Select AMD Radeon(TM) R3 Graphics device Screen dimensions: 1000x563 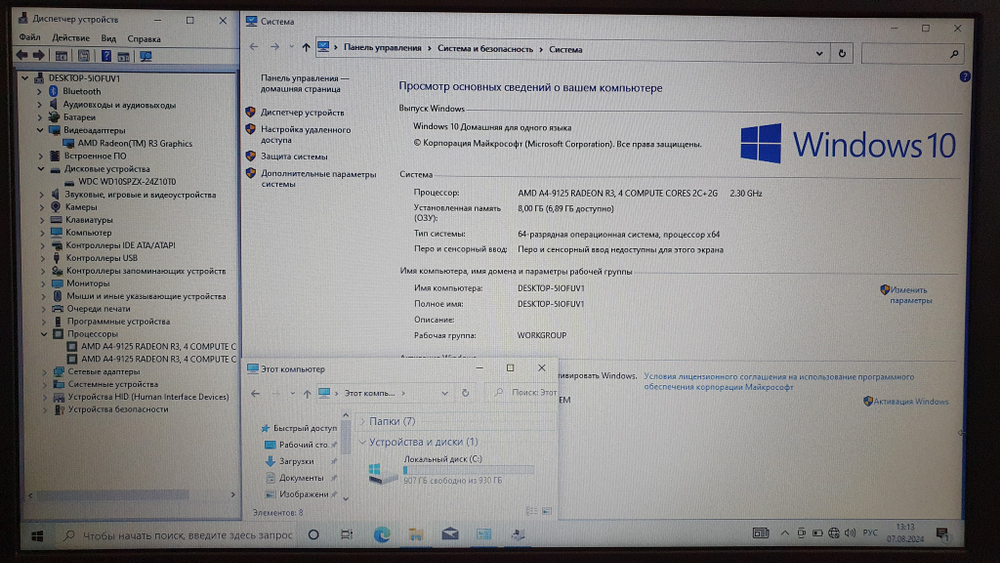[135, 143]
